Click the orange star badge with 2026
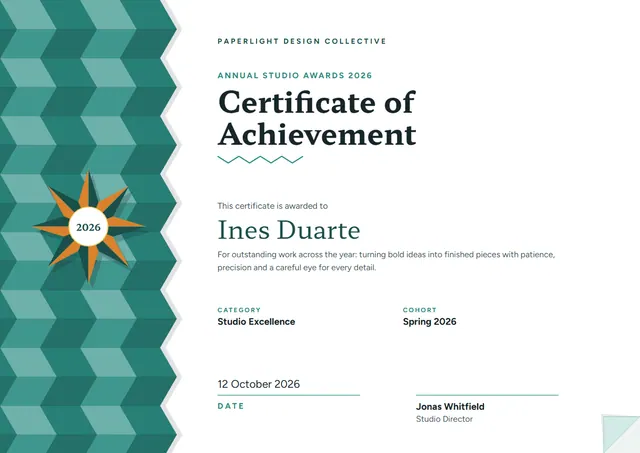The width and height of the screenshot is (640, 453). [89, 227]
